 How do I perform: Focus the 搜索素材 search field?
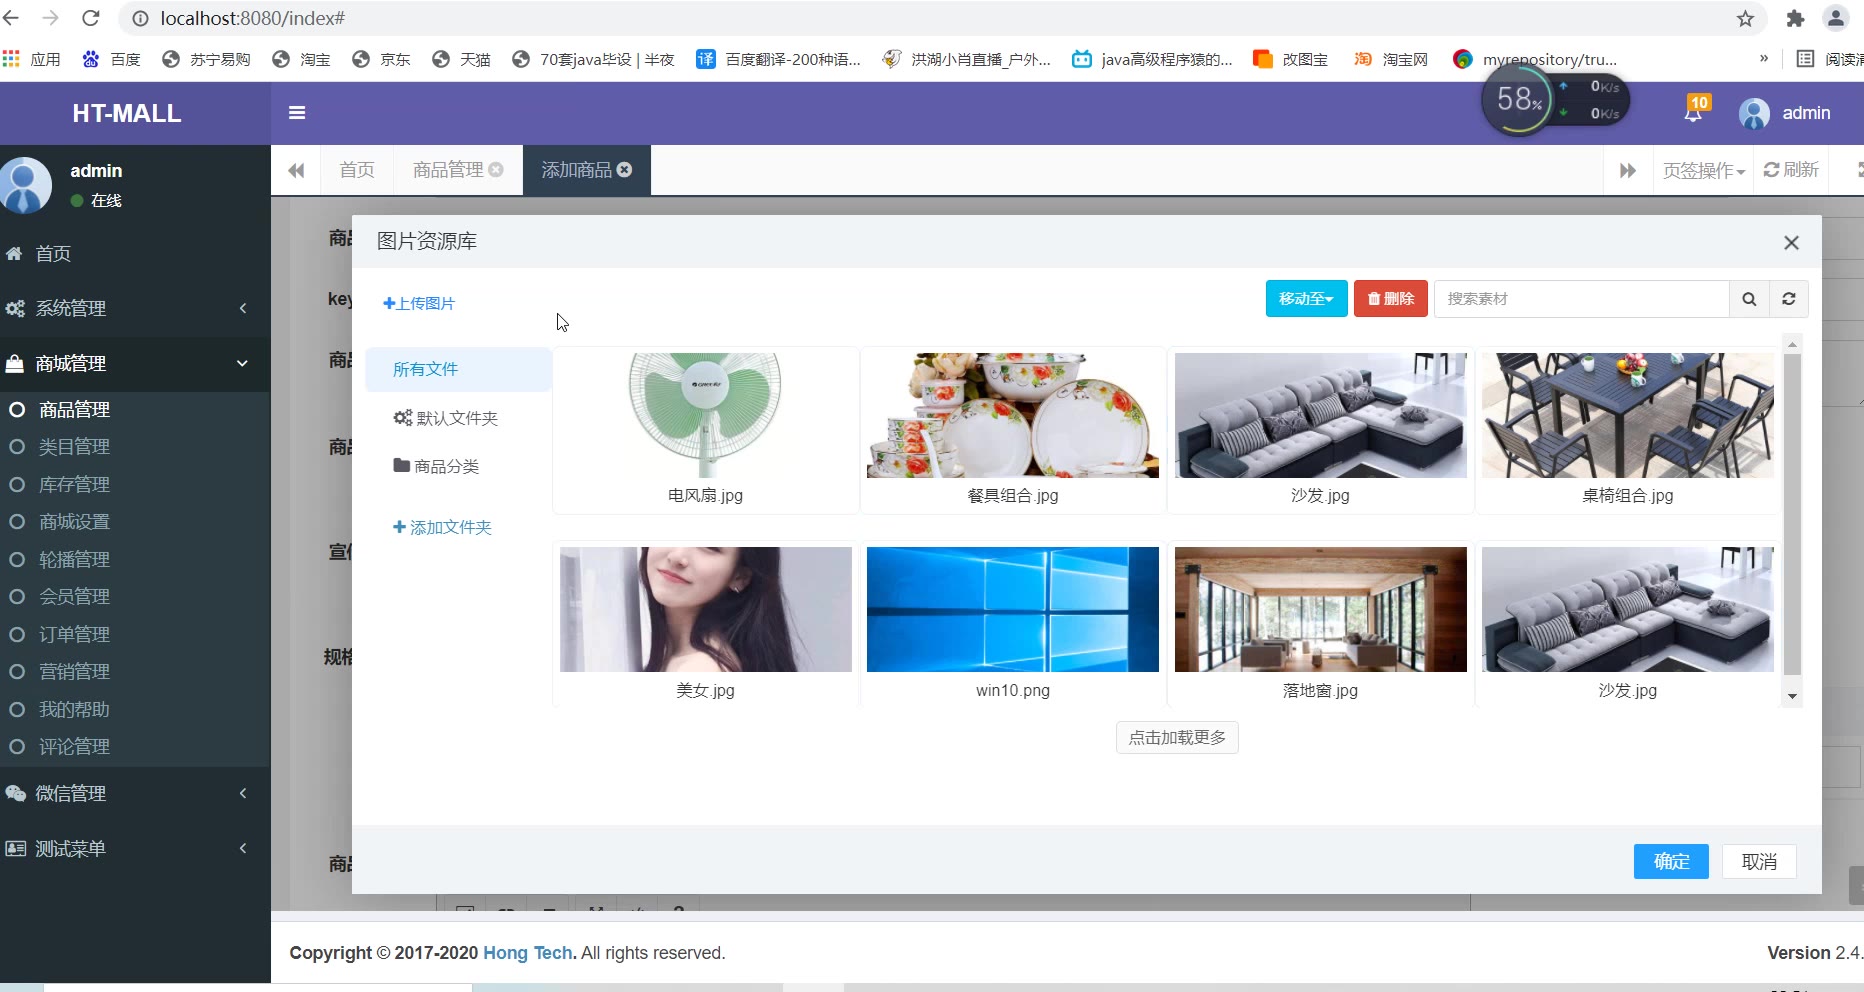1582,299
